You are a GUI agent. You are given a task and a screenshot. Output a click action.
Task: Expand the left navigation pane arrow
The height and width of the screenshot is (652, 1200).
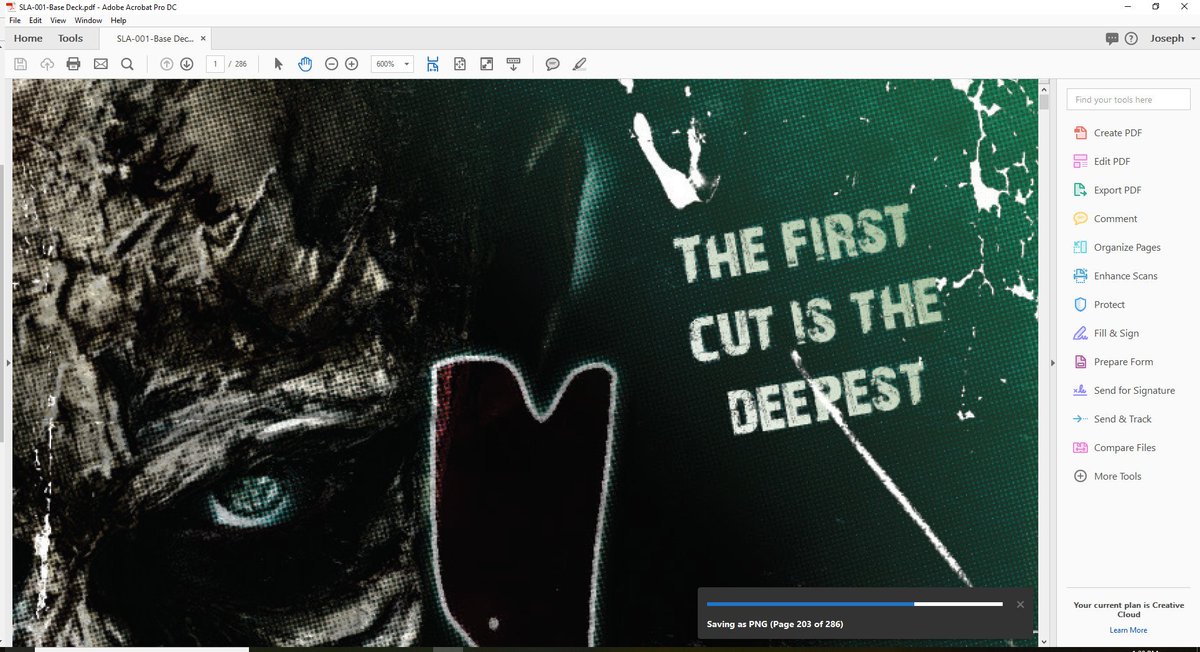tap(7, 362)
